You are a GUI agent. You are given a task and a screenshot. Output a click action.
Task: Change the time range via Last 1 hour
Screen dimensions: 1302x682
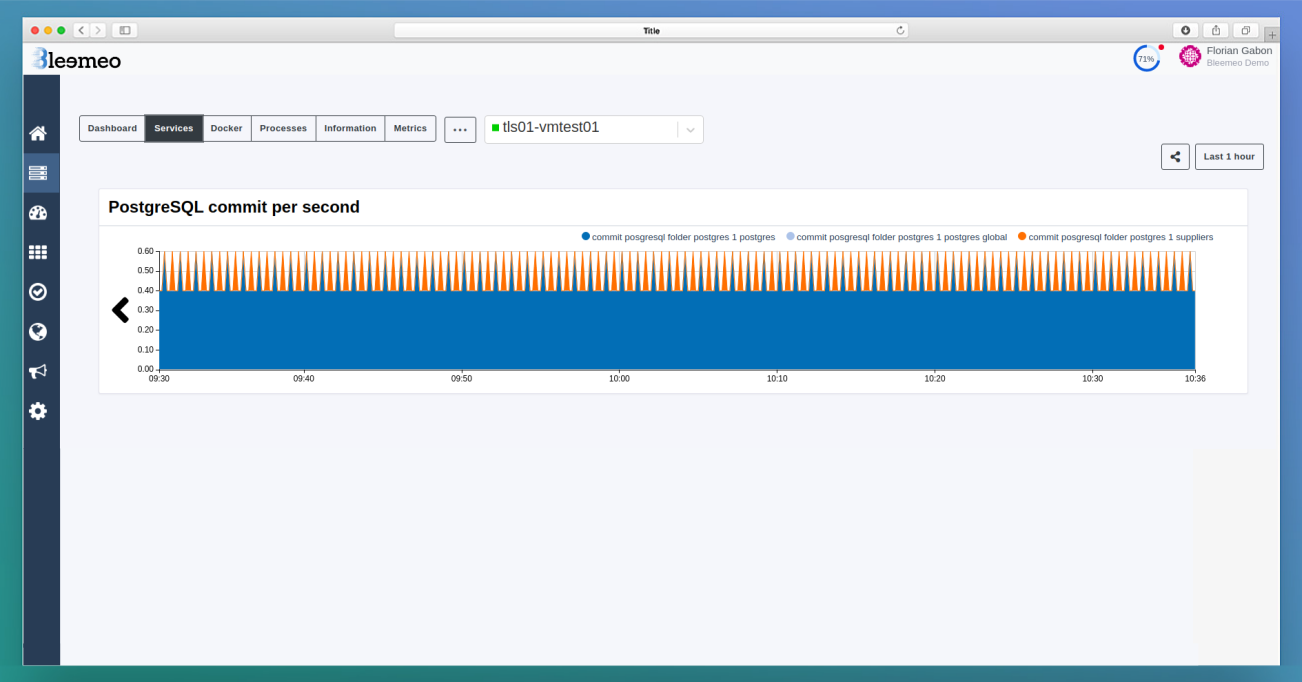pyautogui.click(x=1229, y=156)
